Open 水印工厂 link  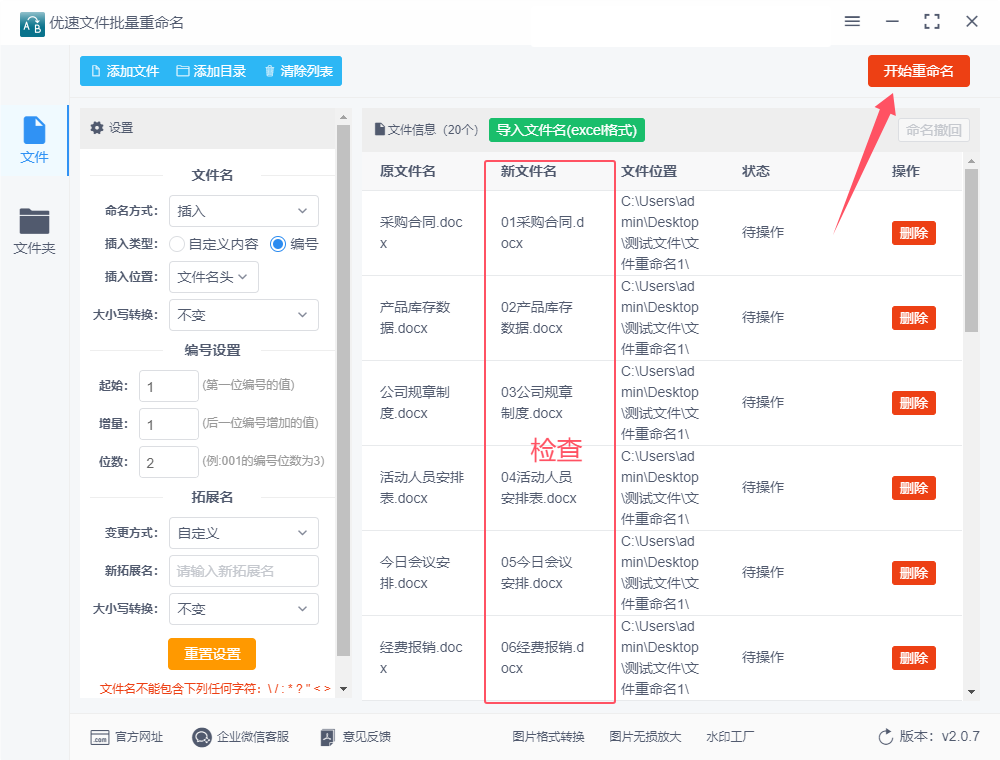[730, 737]
